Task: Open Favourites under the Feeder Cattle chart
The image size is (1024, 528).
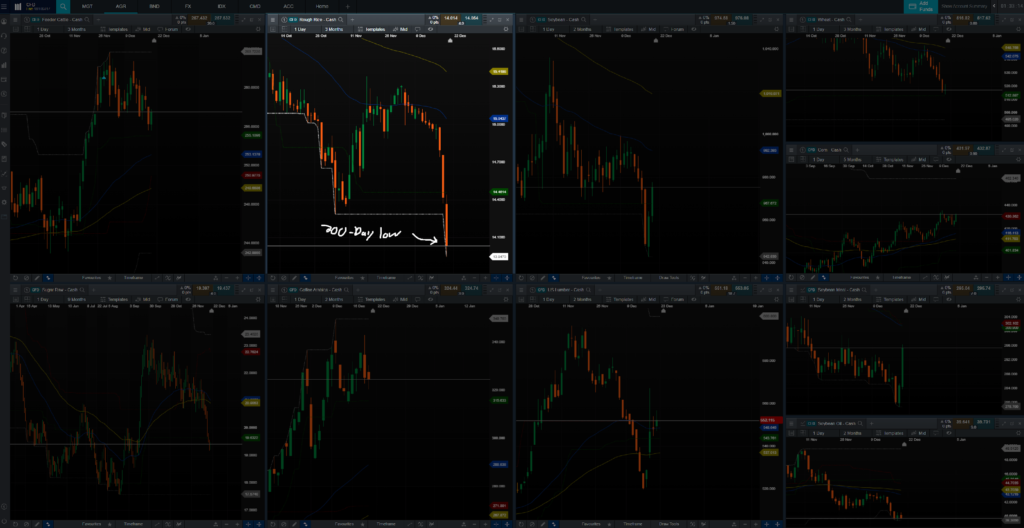Action: click(92, 278)
